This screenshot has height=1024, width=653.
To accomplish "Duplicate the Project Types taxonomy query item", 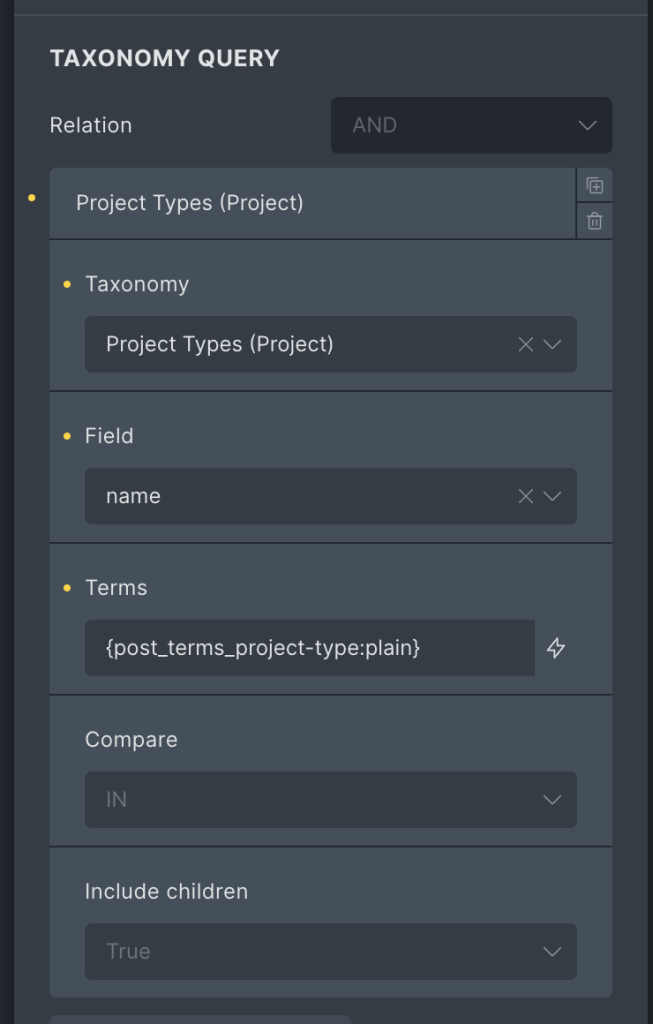I will pyautogui.click(x=594, y=185).
